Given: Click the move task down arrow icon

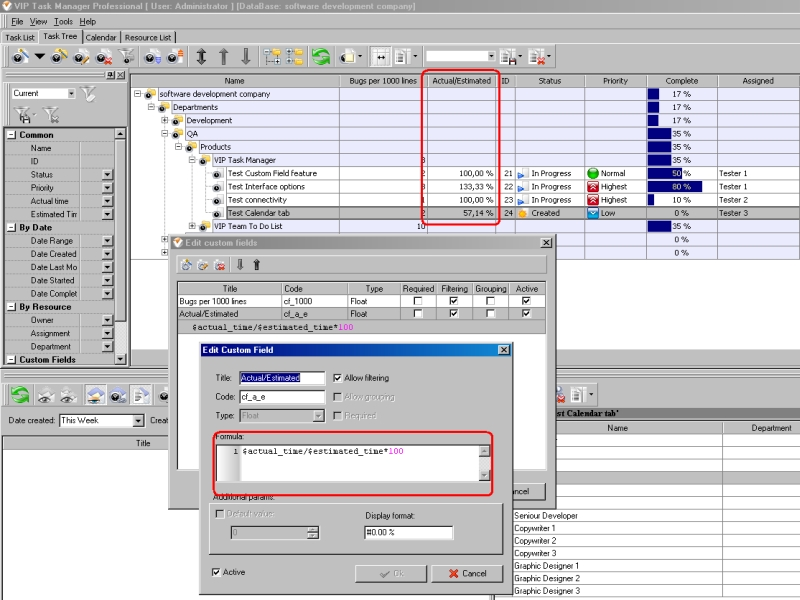Looking at the screenshot, I should point(246,56).
